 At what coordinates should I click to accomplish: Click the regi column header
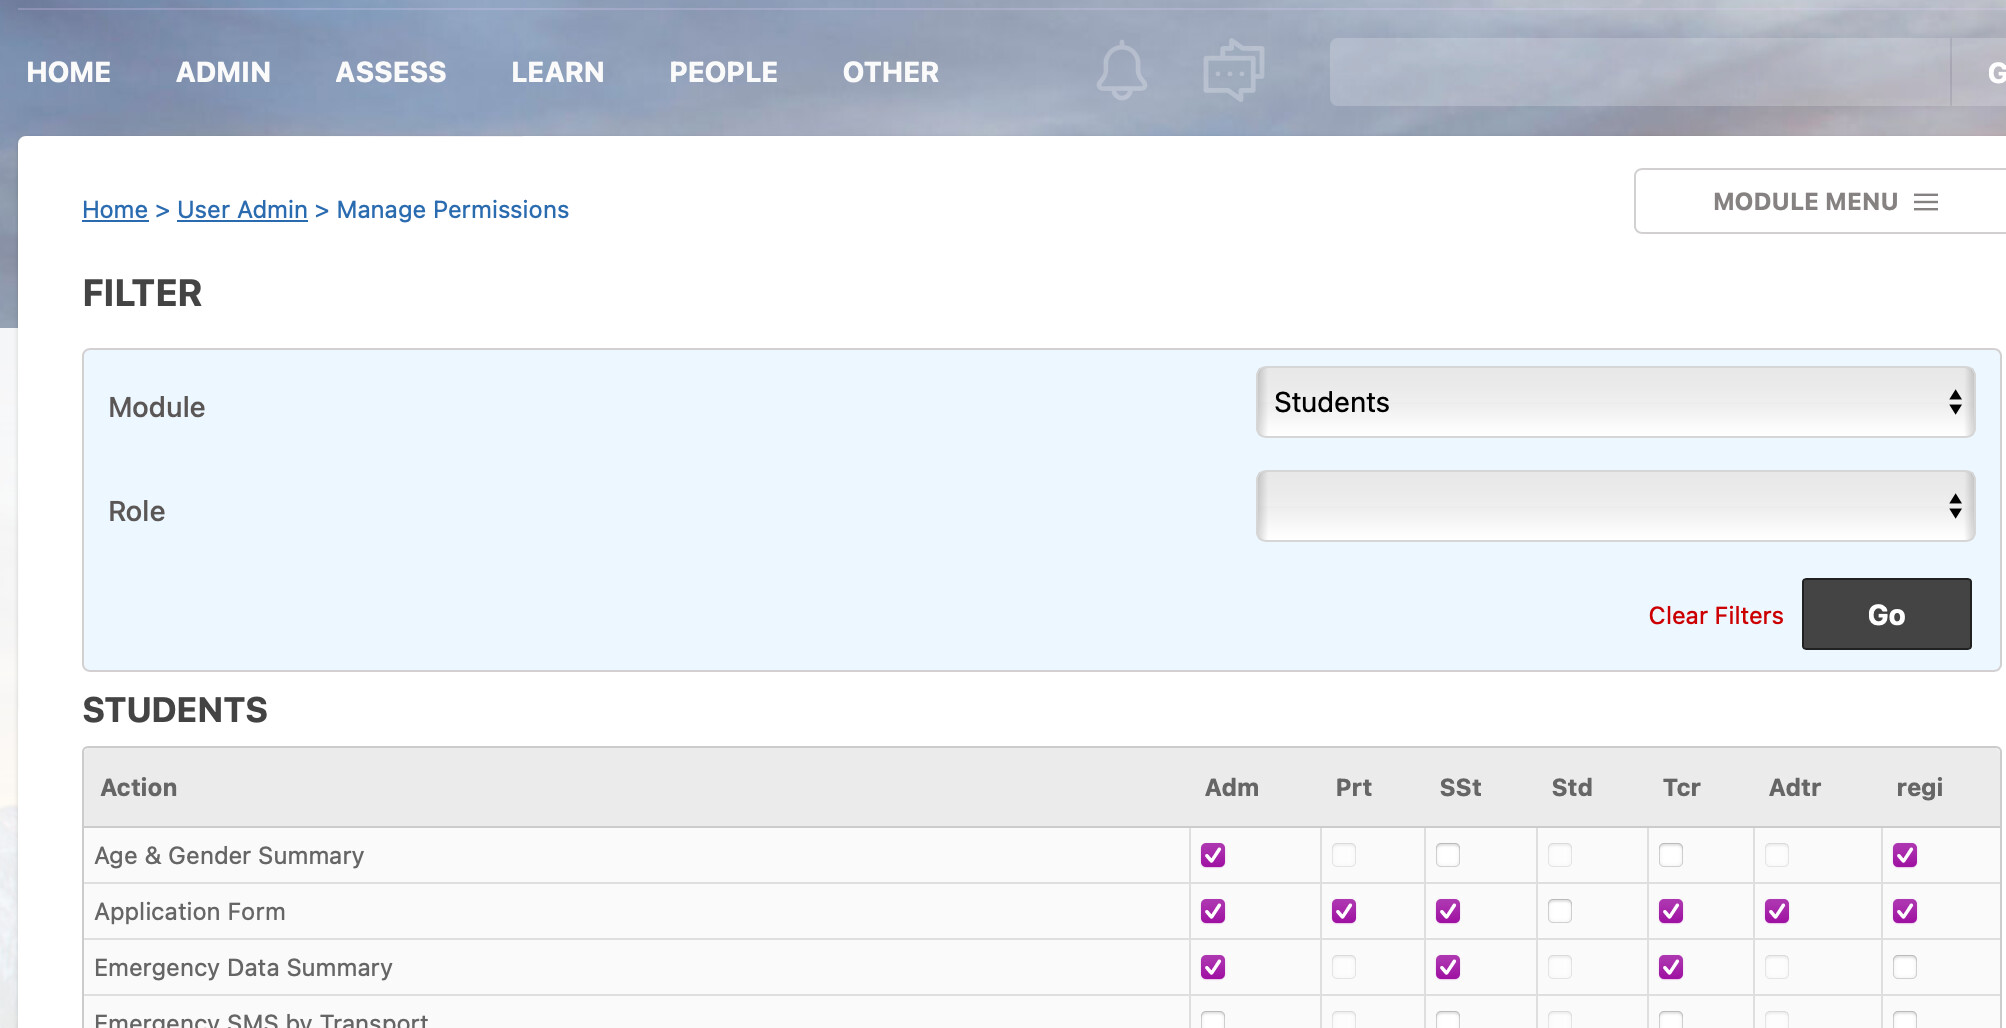(x=1920, y=788)
